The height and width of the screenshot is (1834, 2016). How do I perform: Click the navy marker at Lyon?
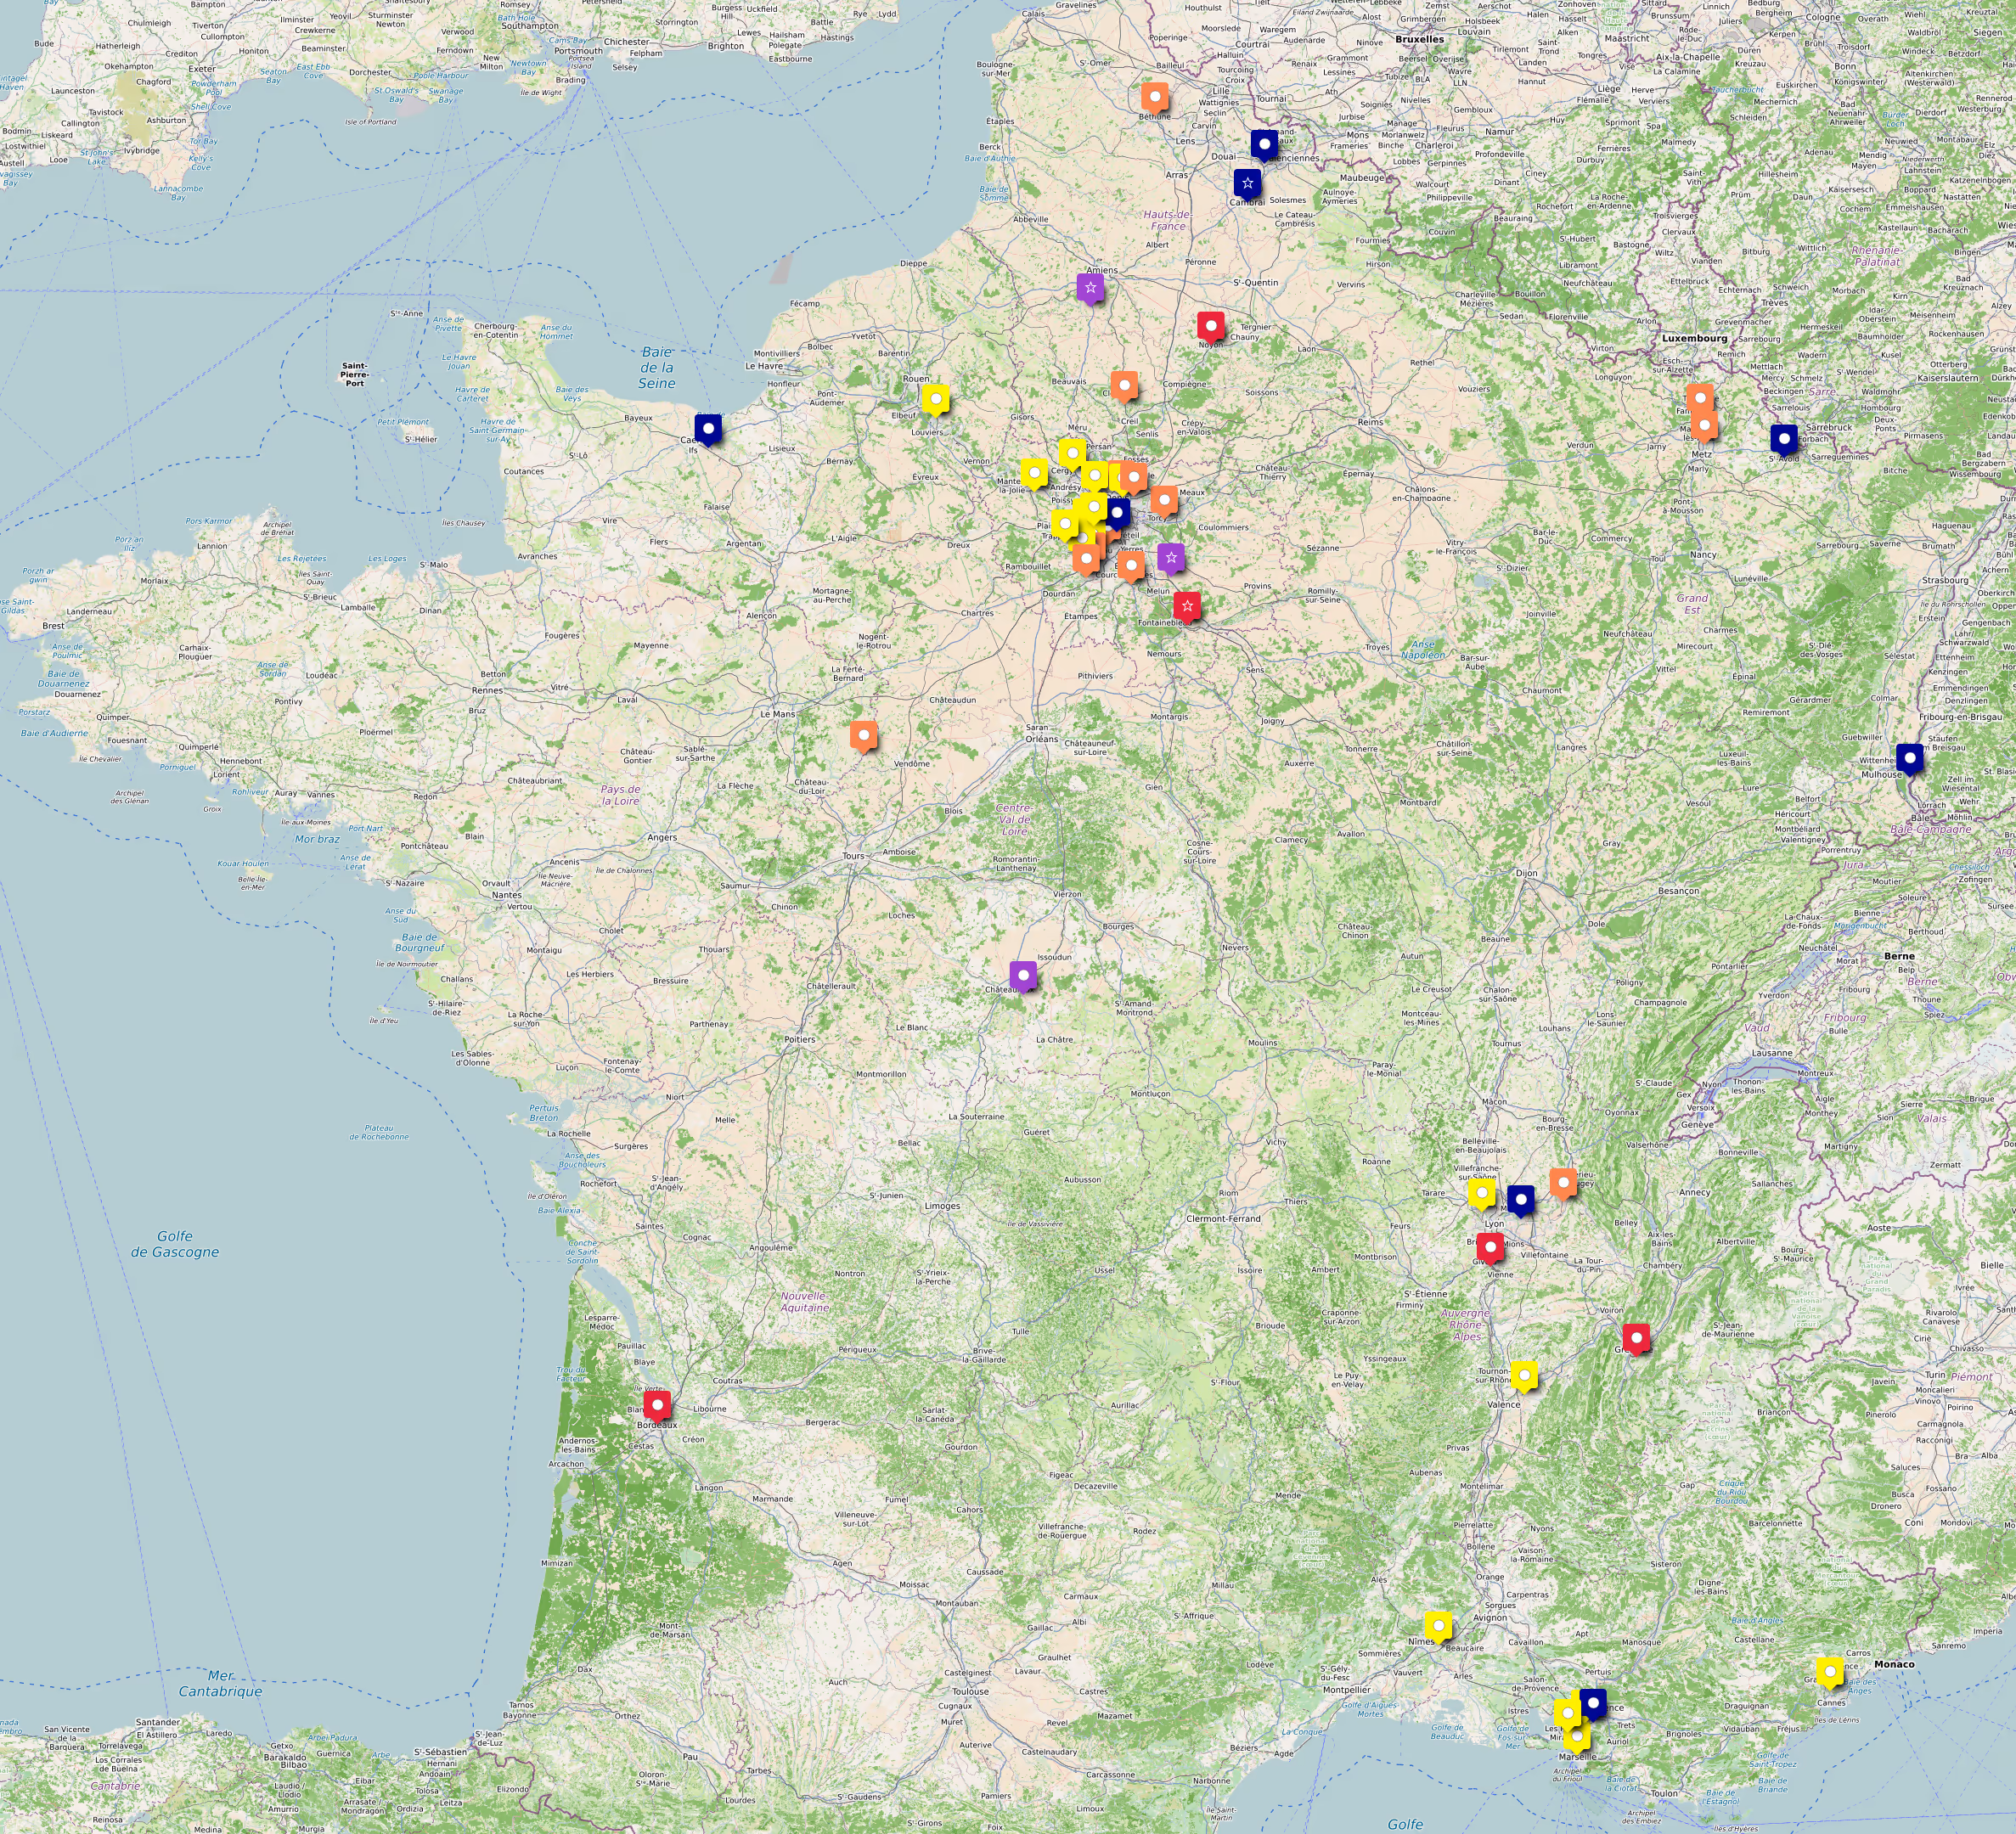(x=1520, y=1199)
